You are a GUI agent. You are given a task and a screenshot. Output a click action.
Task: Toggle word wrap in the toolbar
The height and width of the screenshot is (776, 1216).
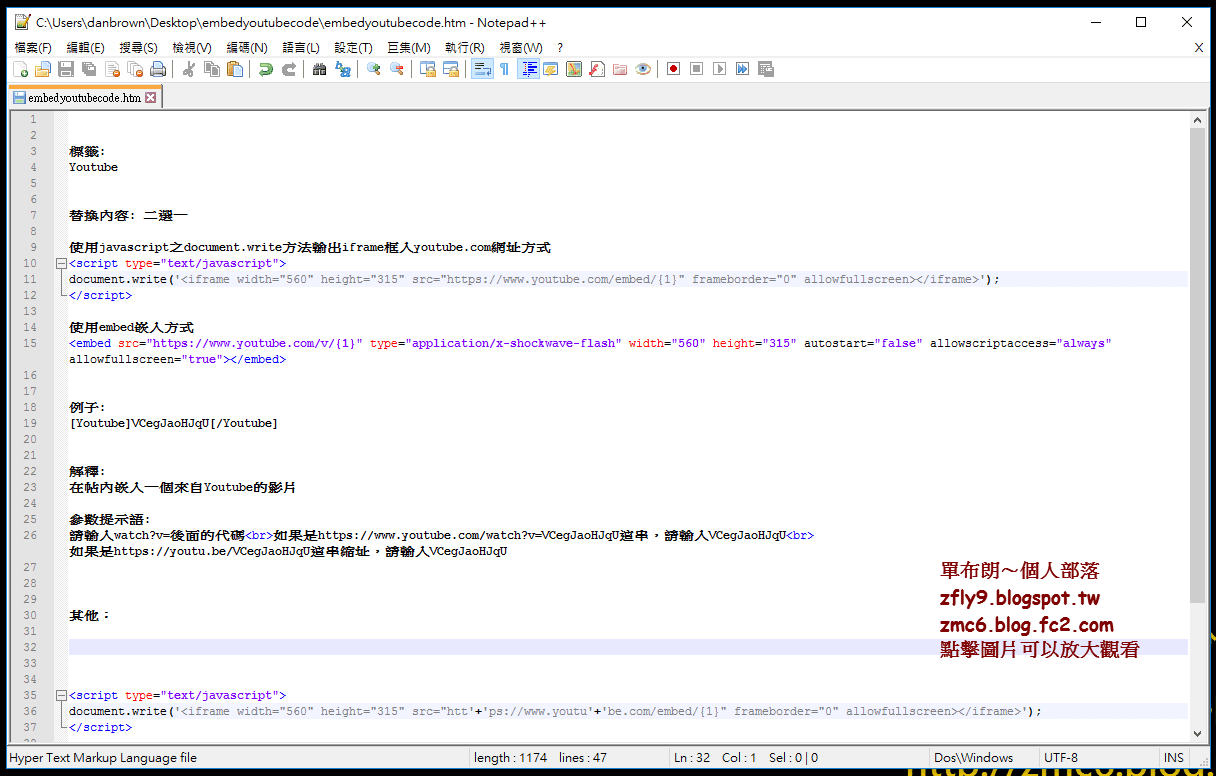(482, 69)
